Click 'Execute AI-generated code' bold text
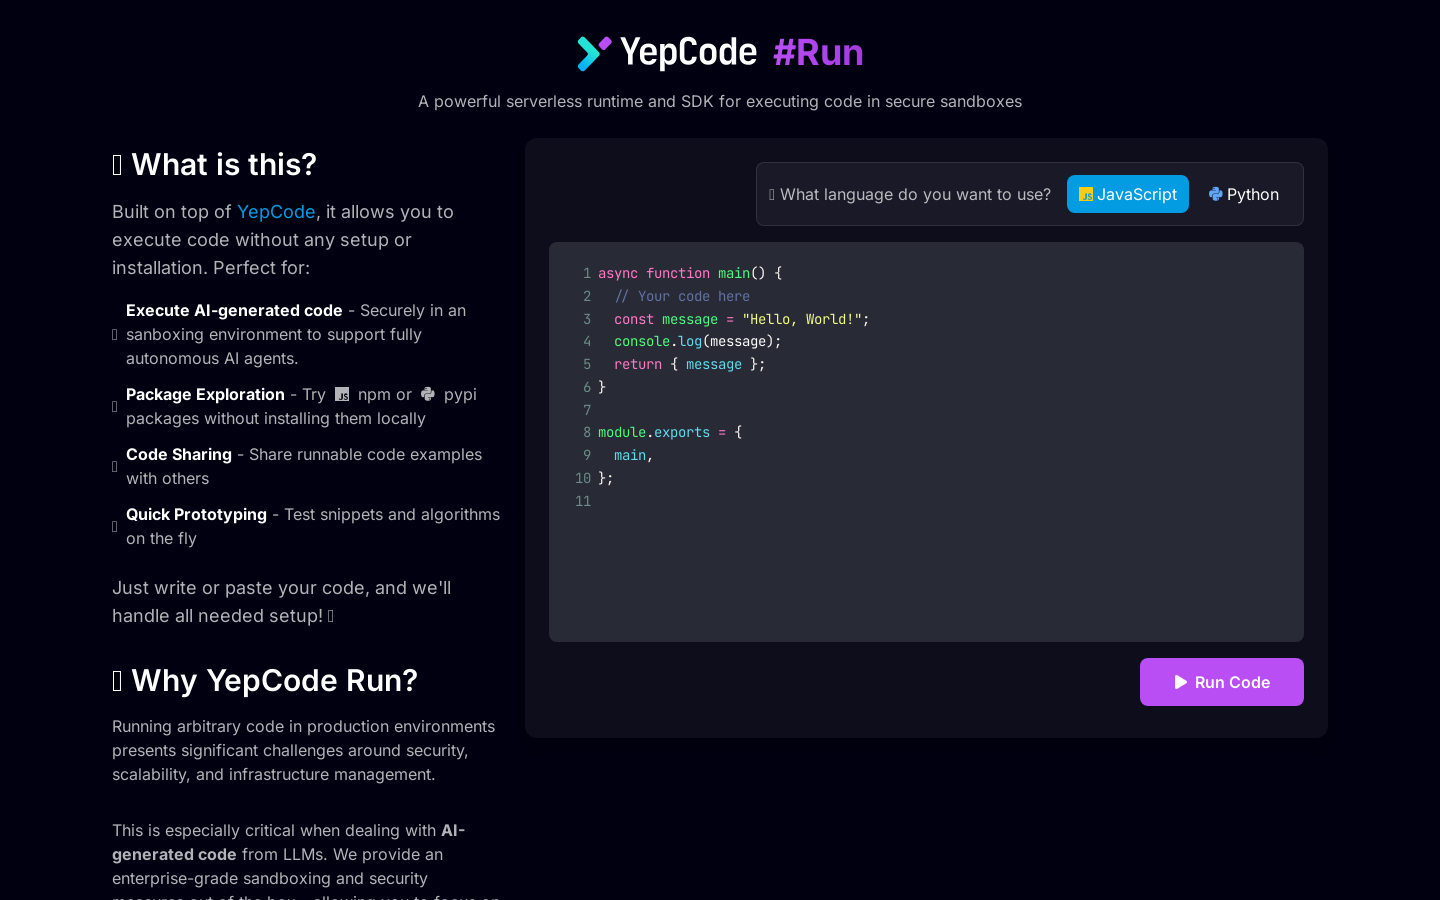The image size is (1440, 900). [234, 311]
